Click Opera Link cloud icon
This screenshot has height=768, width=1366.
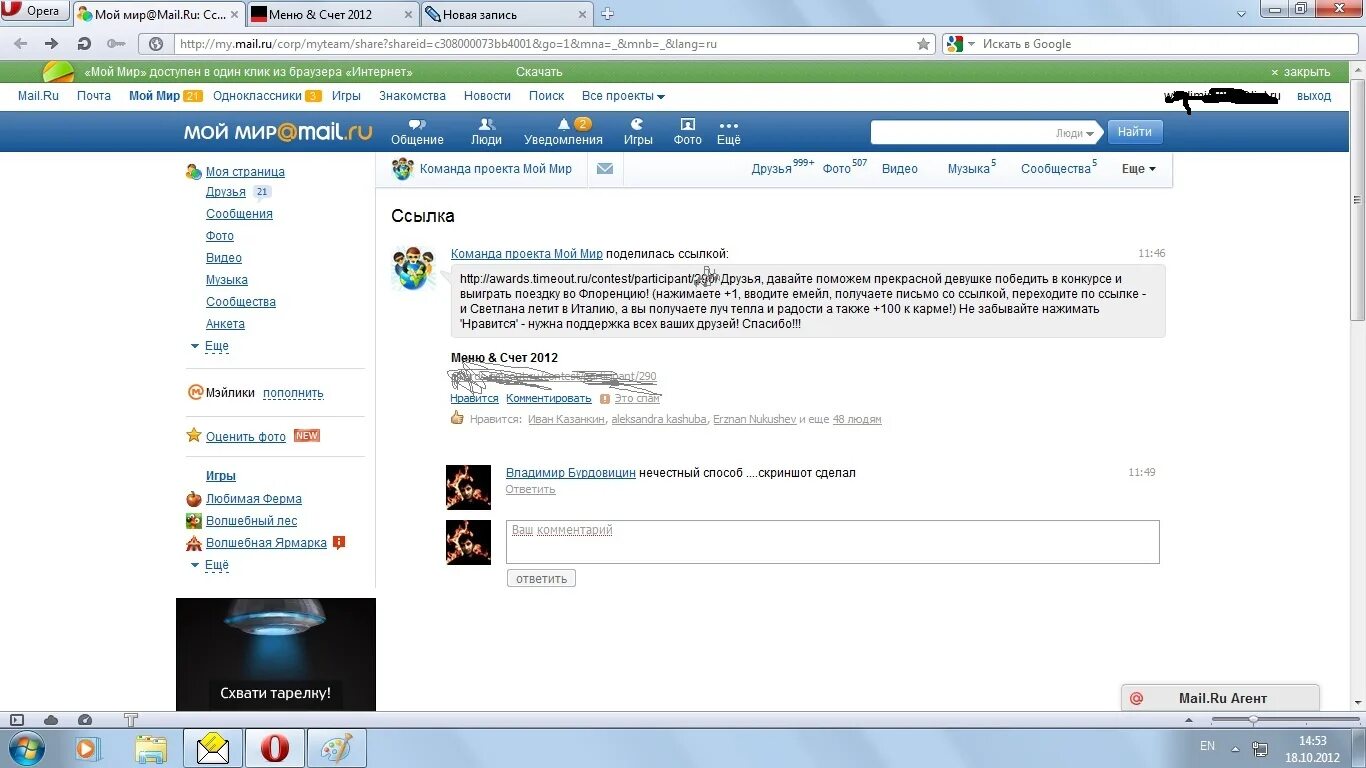click(x=51, y=720)
